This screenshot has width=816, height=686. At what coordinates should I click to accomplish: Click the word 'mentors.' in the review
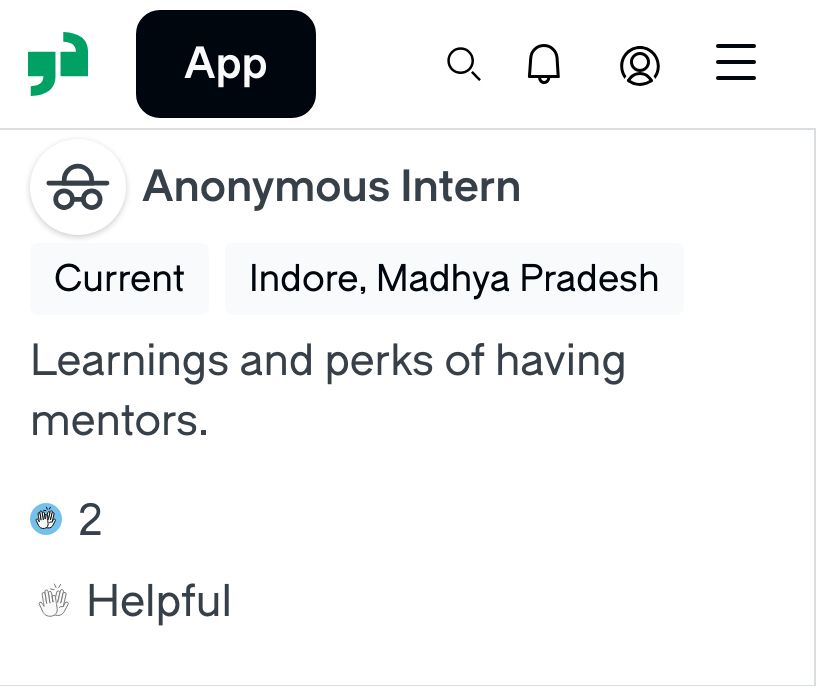(120, 421)
